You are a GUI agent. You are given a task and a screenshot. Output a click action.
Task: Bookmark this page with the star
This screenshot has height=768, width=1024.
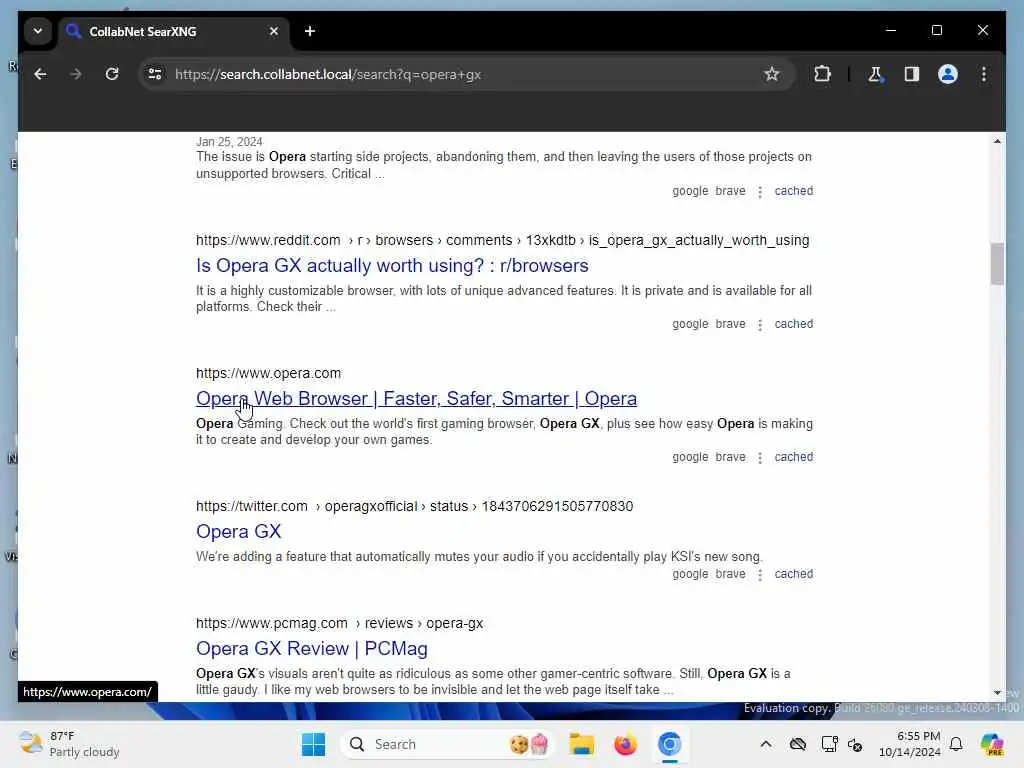pos(771,74)
